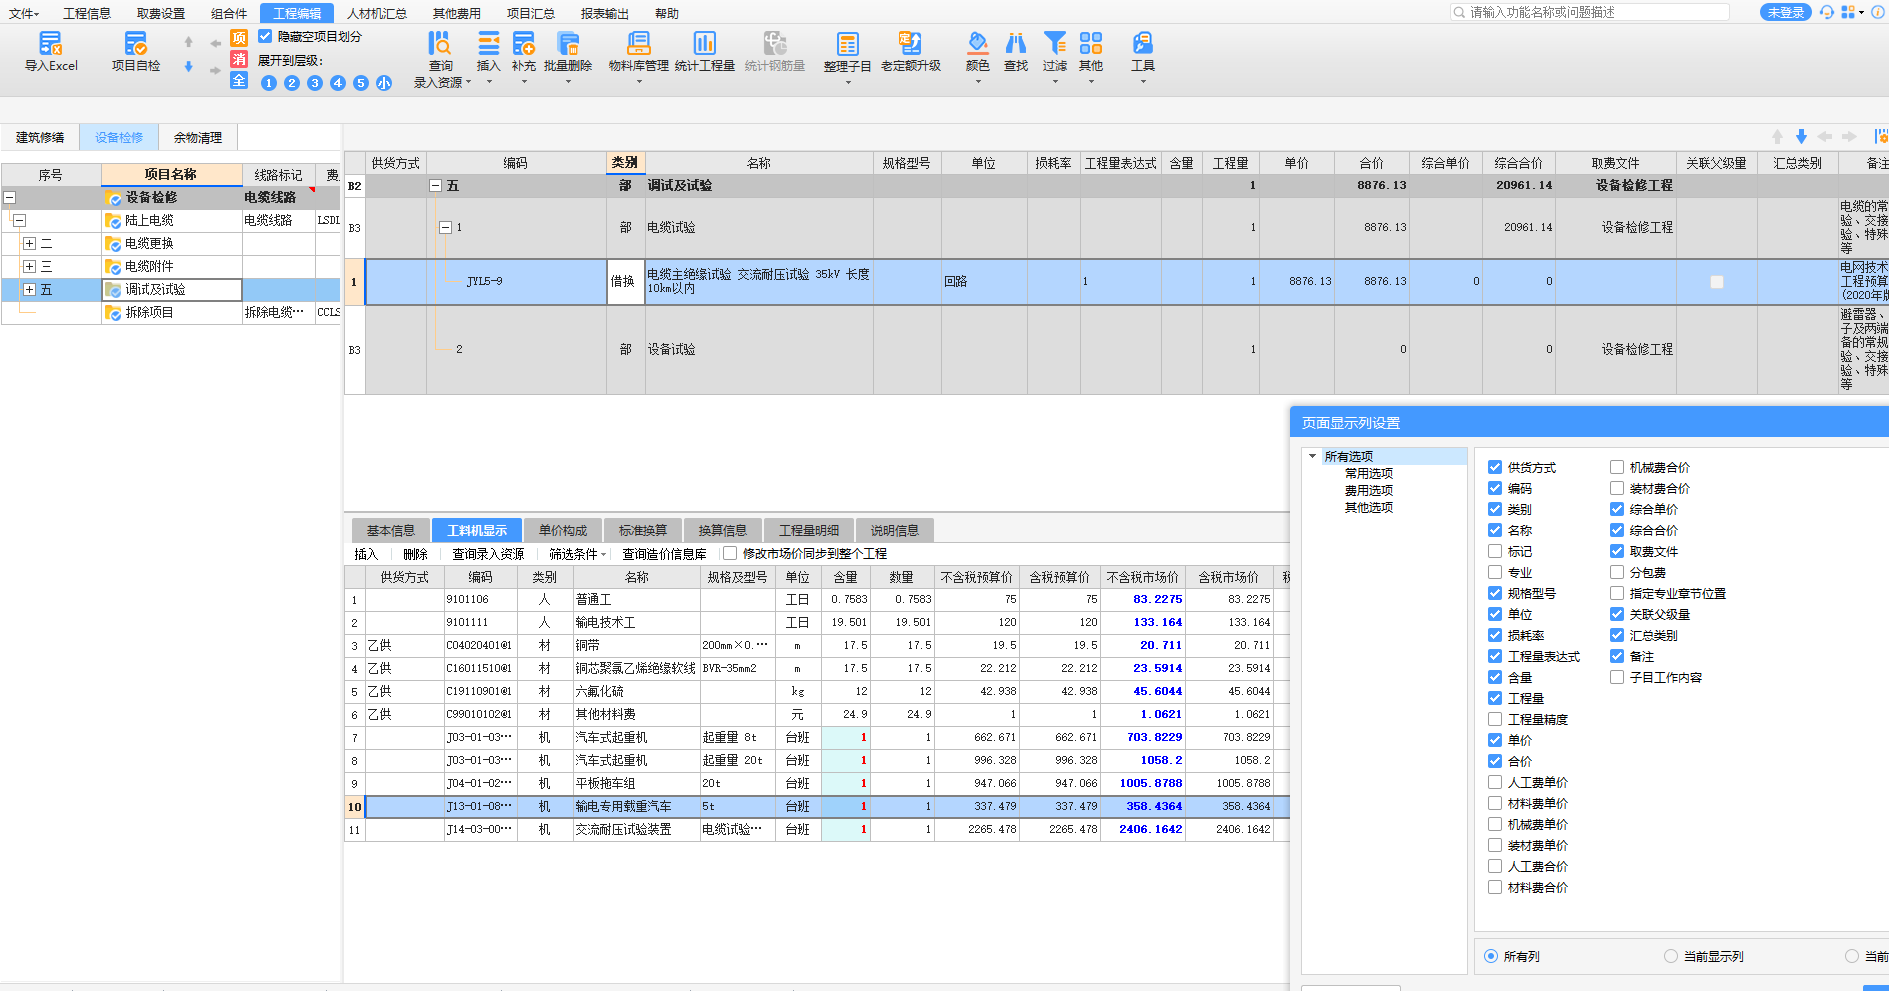The image size is (1889, 991).
Task: Open the 文件 menu dropdown
Action: (23, 13)
